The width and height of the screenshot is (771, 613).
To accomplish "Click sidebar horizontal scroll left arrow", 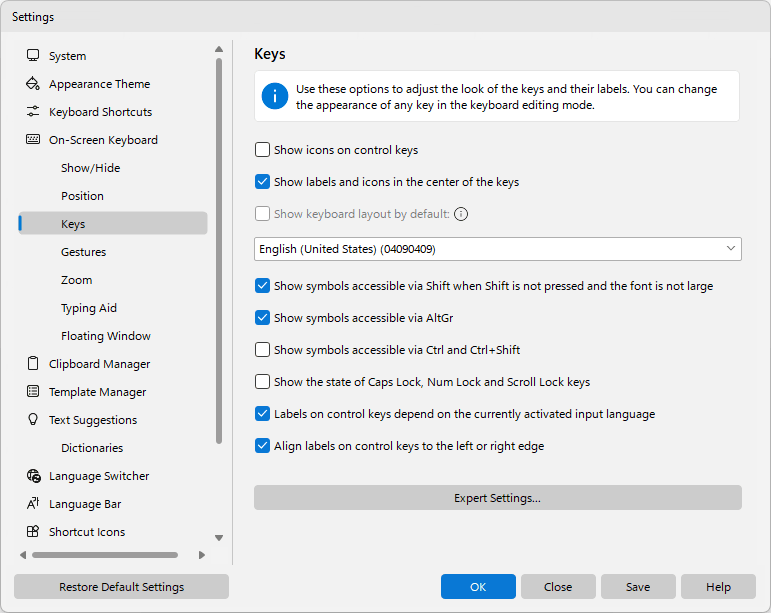I will pos(23,555).
